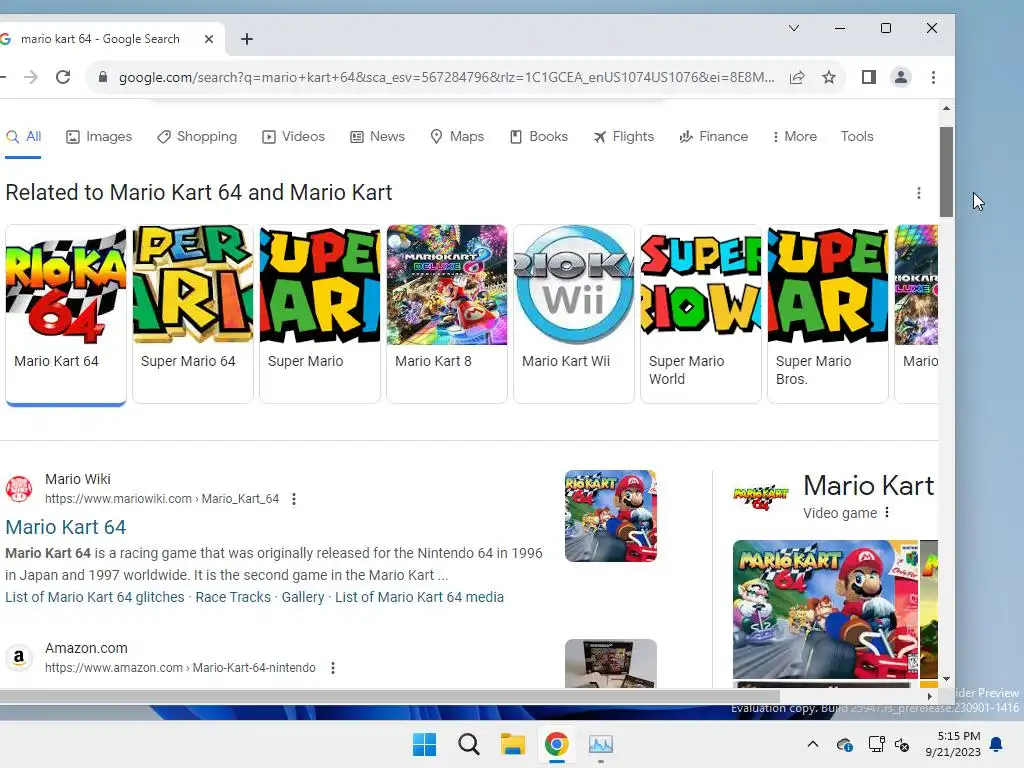
Task: Select the Mario Kart 64 related card
Action: tap(66, 314)
